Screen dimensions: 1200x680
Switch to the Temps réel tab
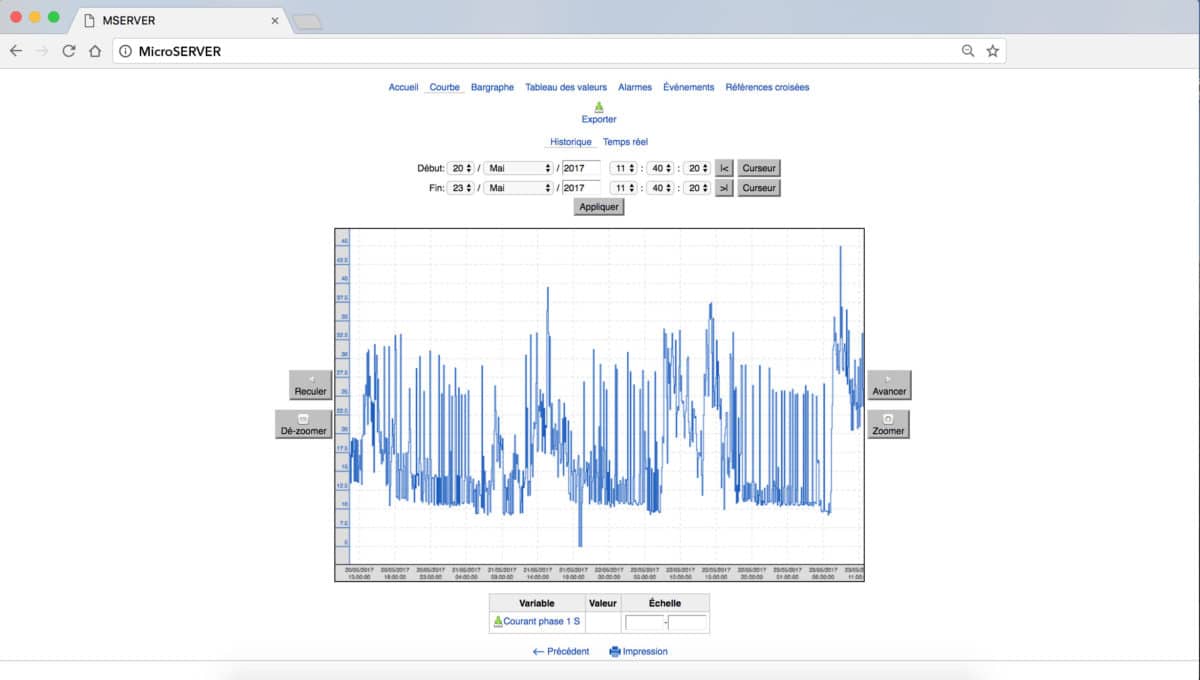pos(632,142)
